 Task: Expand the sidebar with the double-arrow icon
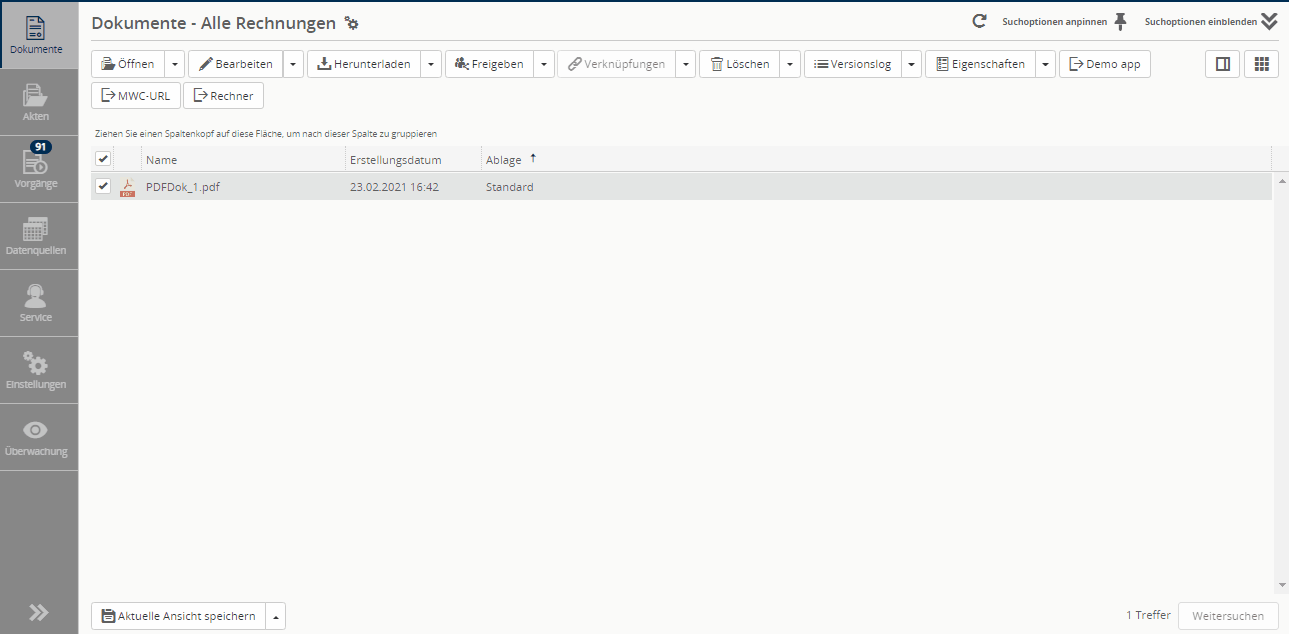pos(38,613)
